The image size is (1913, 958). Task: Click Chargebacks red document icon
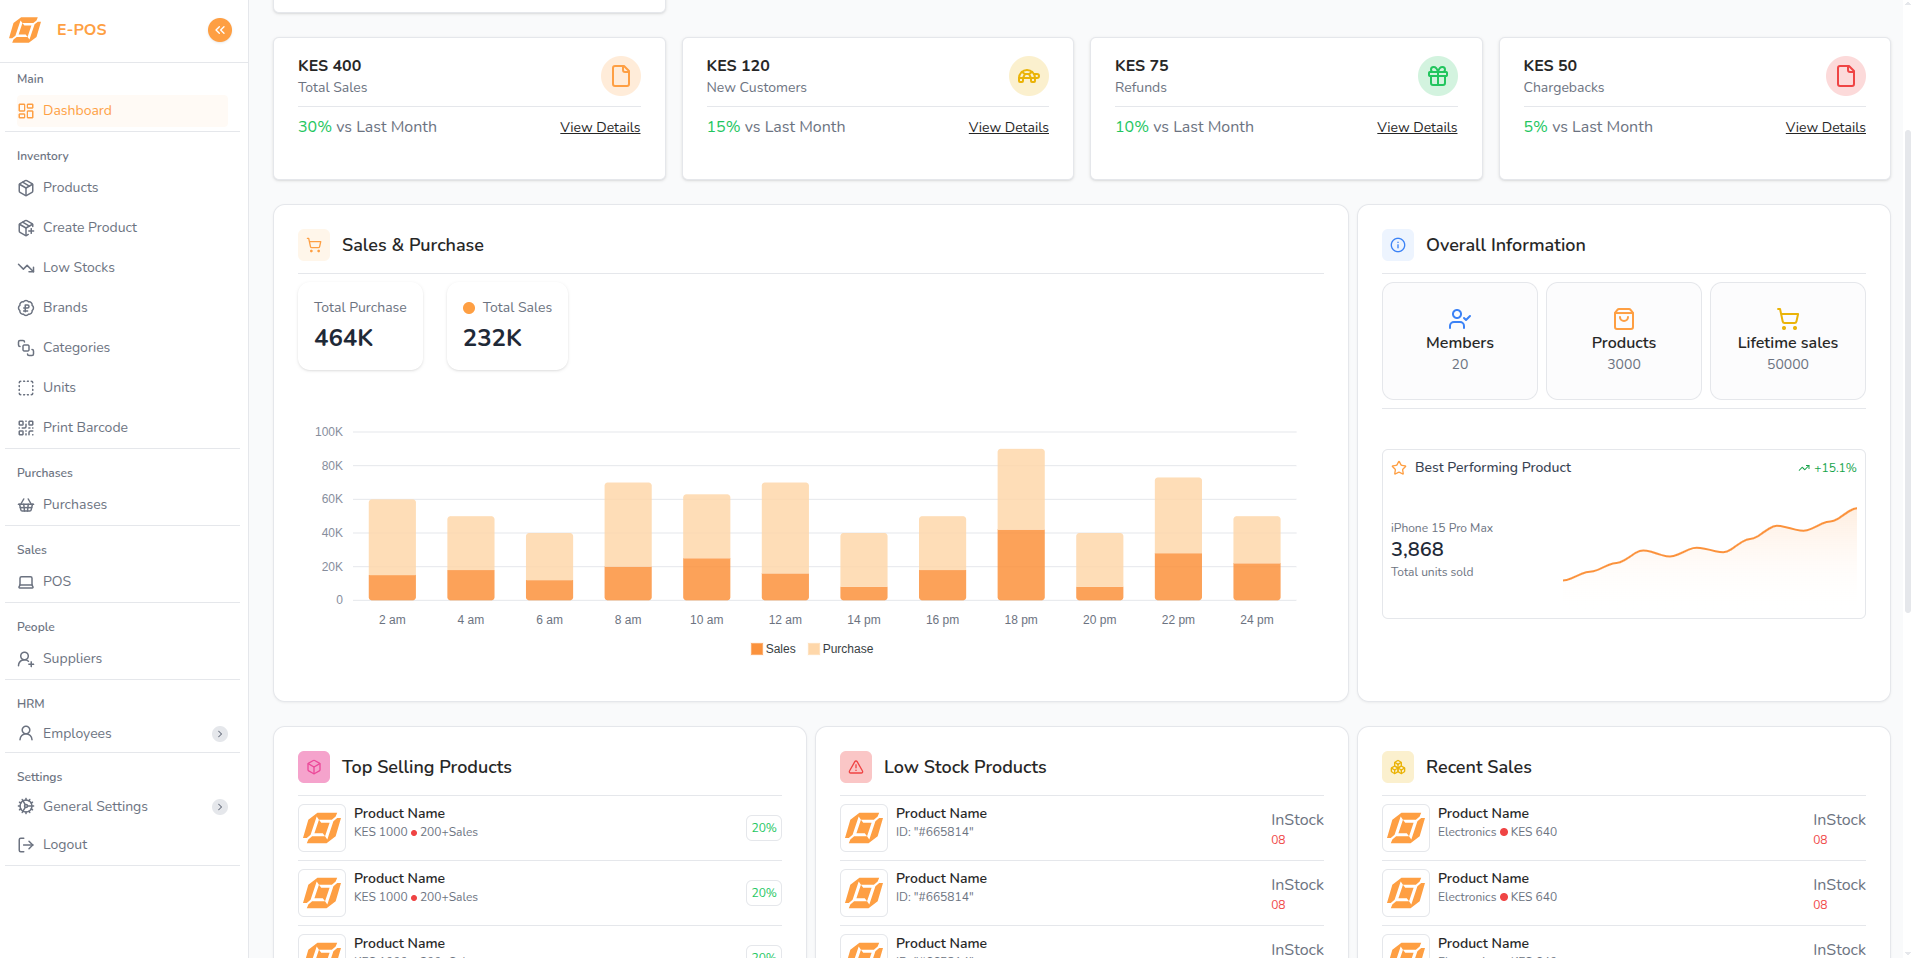pos(1846,76)
